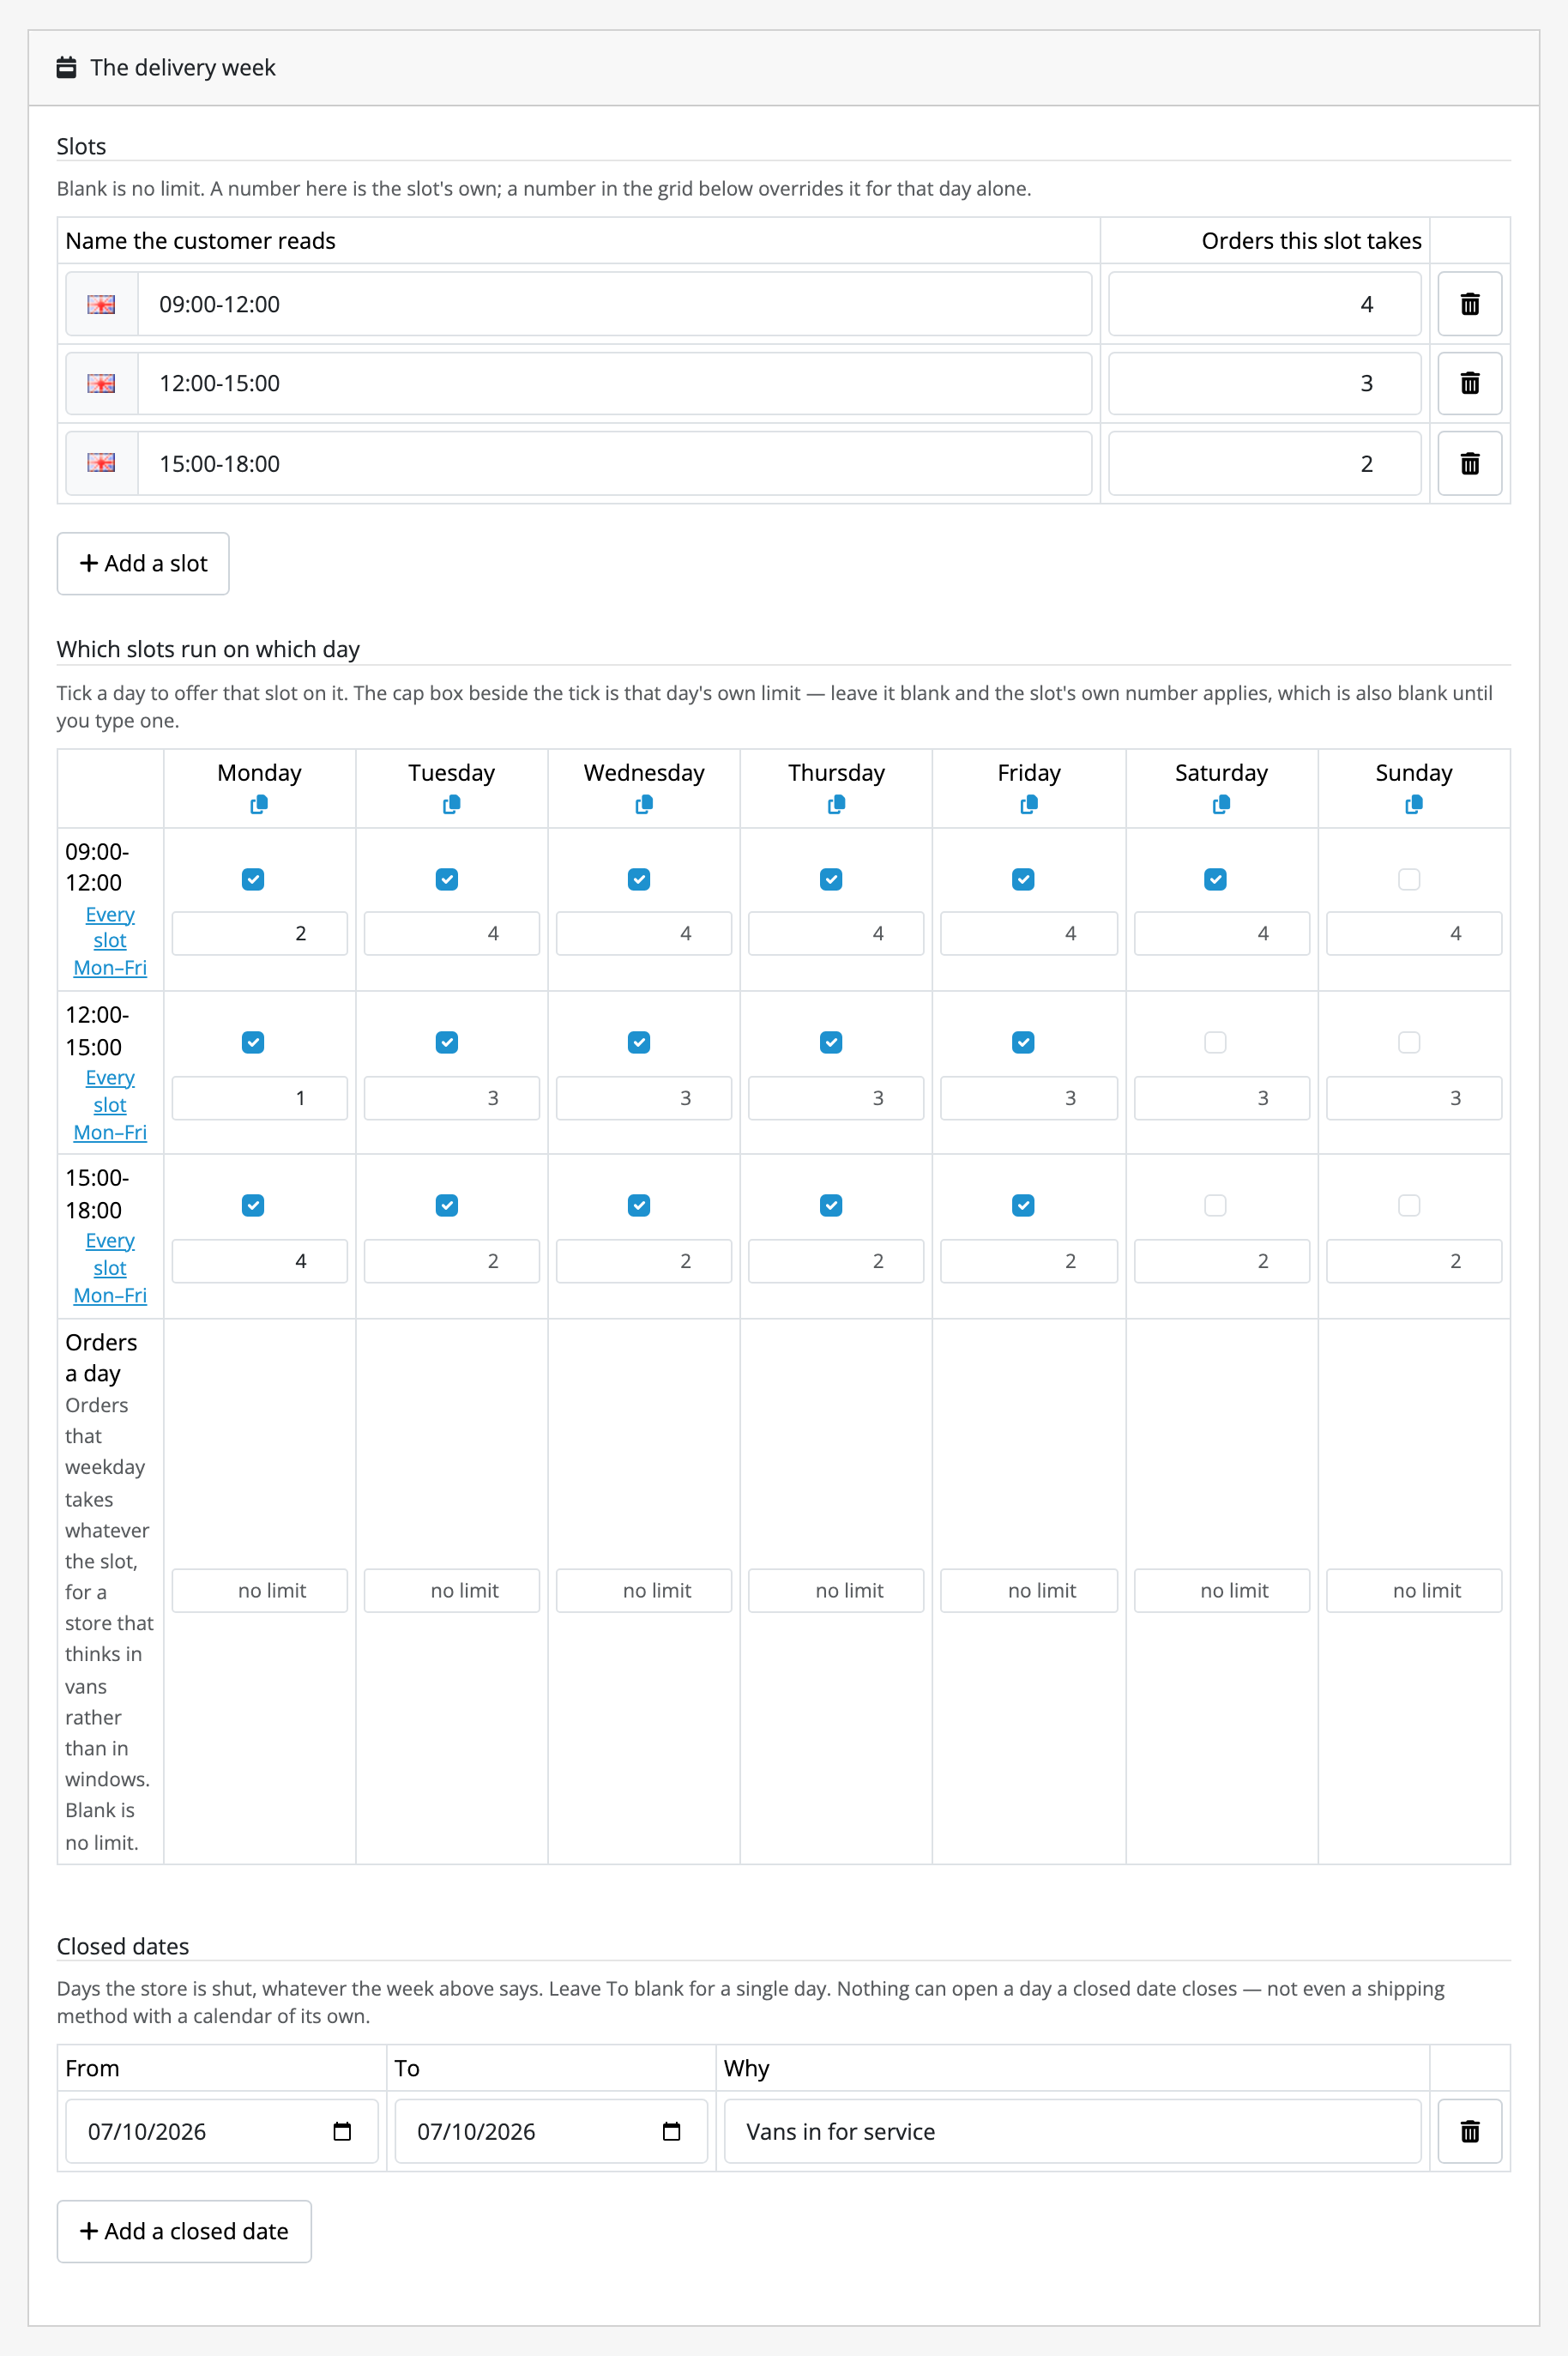Screen dimensions: 1568x2356
Task: Untick Monday for the 09:00-12:00 slot
Action: pos(253,879)
